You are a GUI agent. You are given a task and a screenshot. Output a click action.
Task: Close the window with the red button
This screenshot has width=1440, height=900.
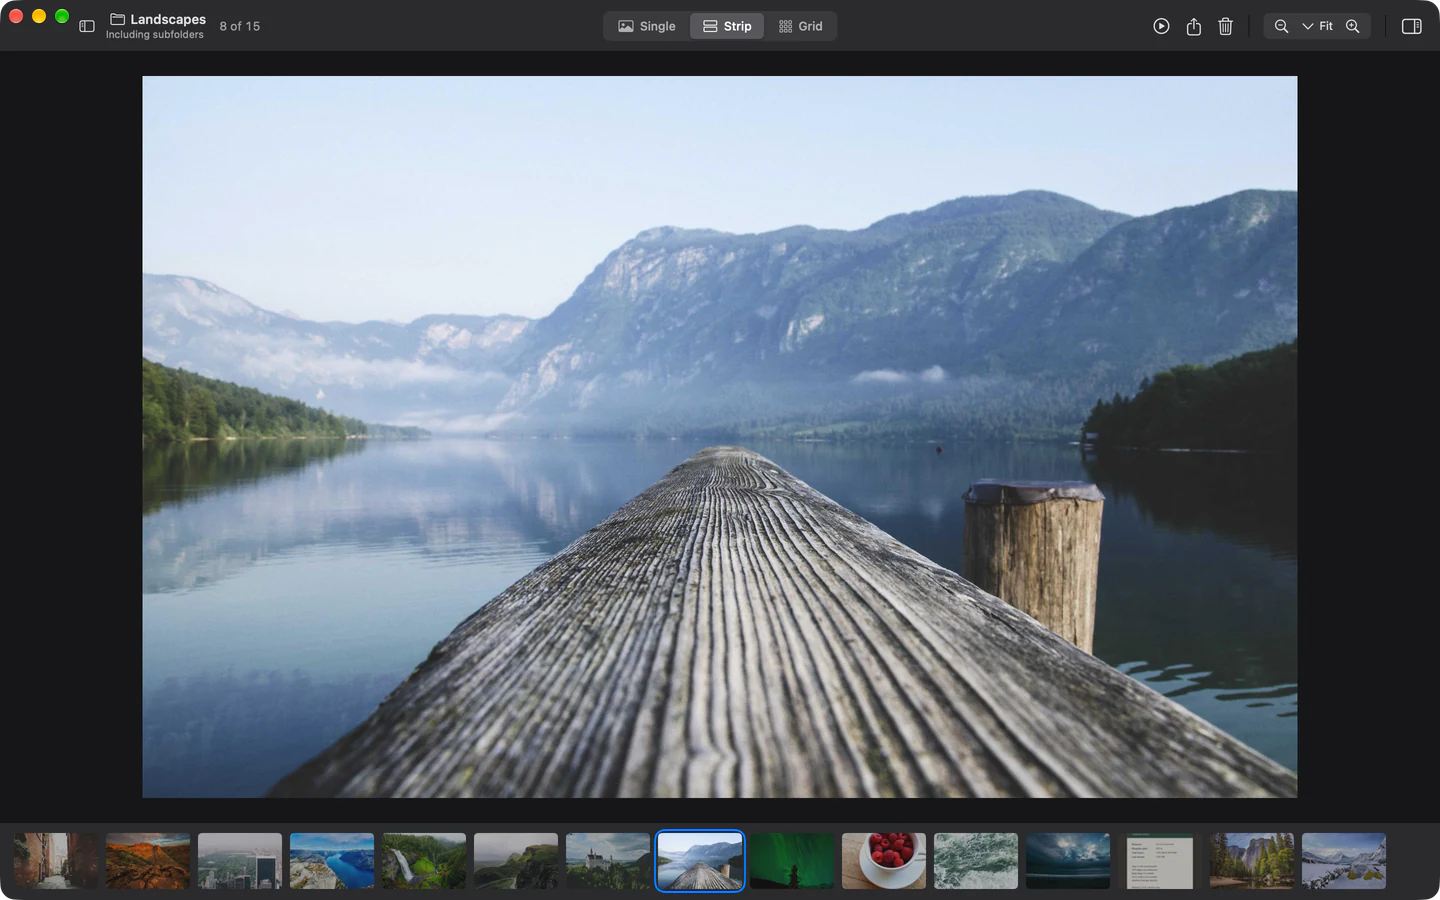[16, 16]
